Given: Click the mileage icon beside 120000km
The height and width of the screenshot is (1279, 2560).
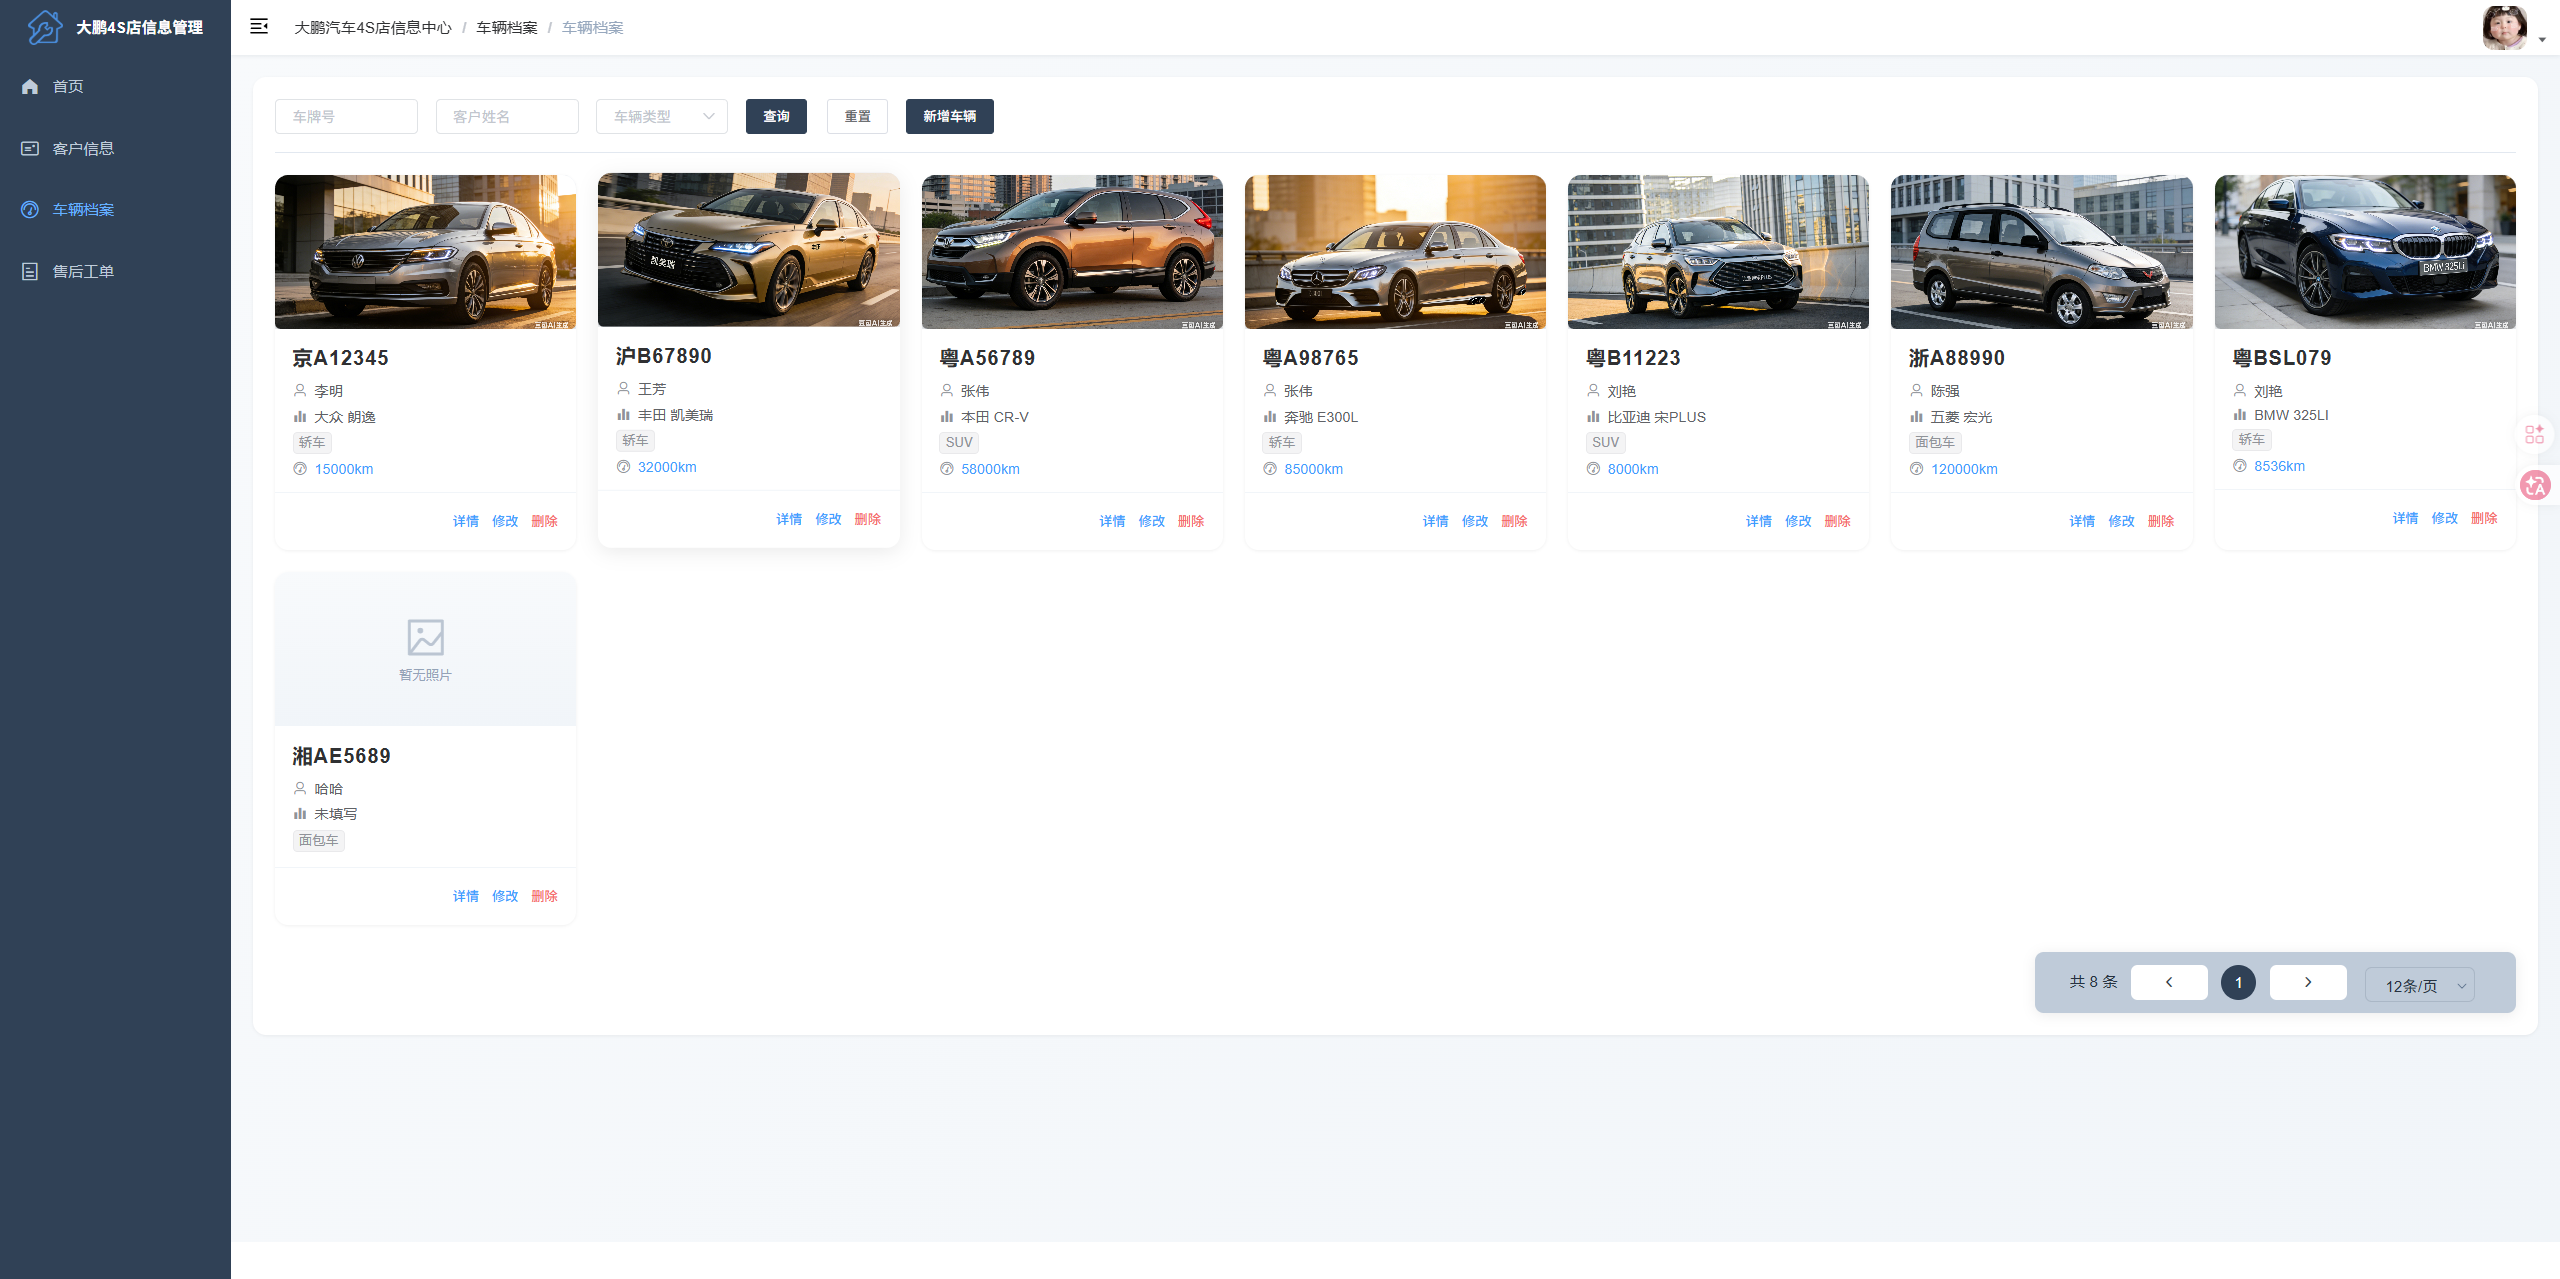Looking at the screenshot, I should pos(1916,469).
